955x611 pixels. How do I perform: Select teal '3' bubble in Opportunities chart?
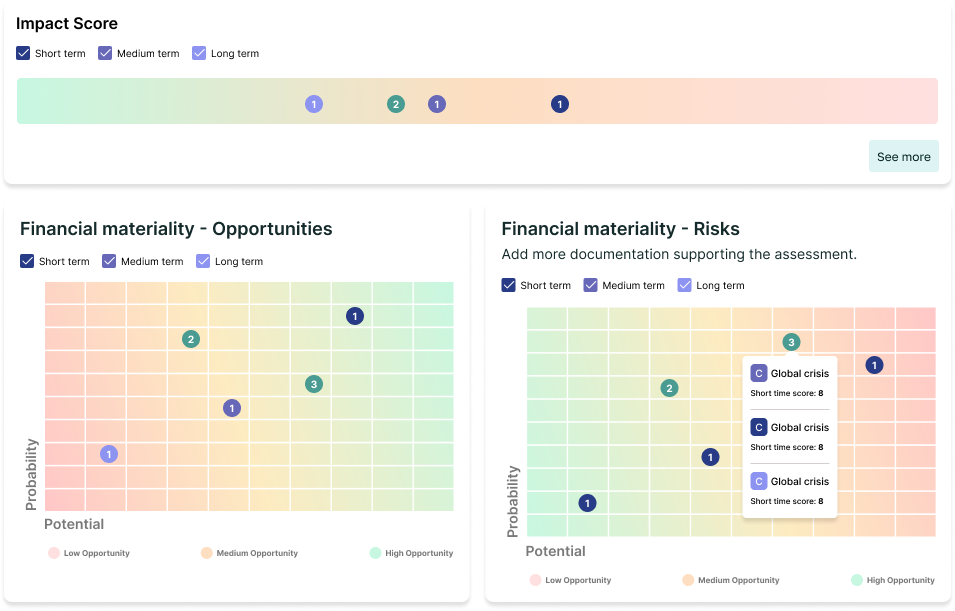(x=314, y=384)
